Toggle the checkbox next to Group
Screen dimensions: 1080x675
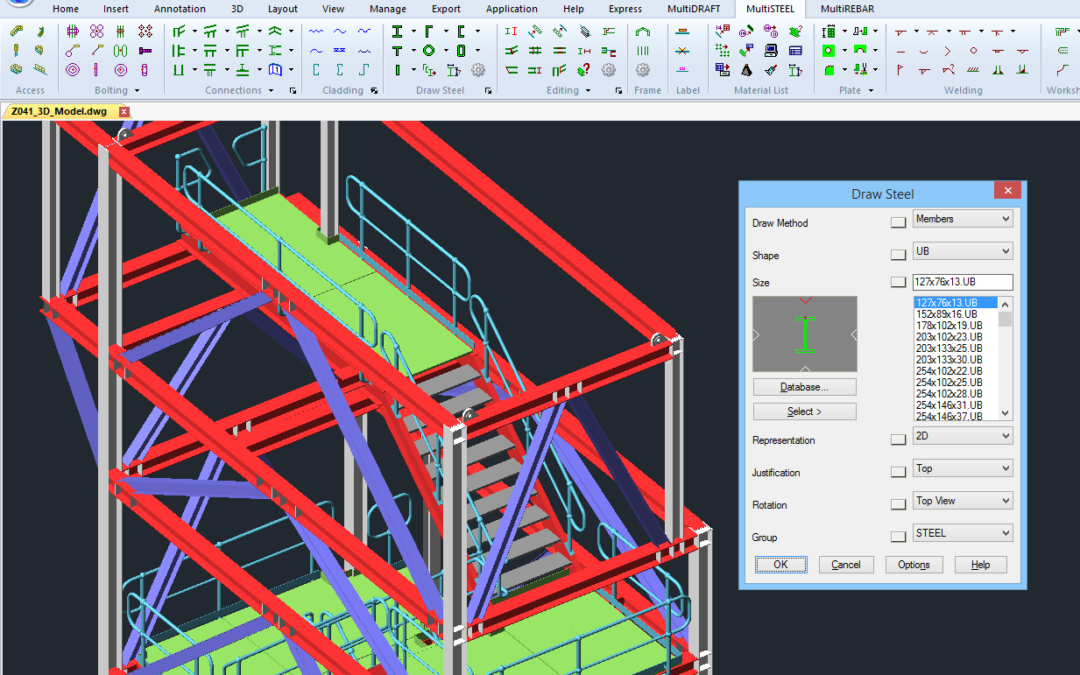[x=898, y=537]
